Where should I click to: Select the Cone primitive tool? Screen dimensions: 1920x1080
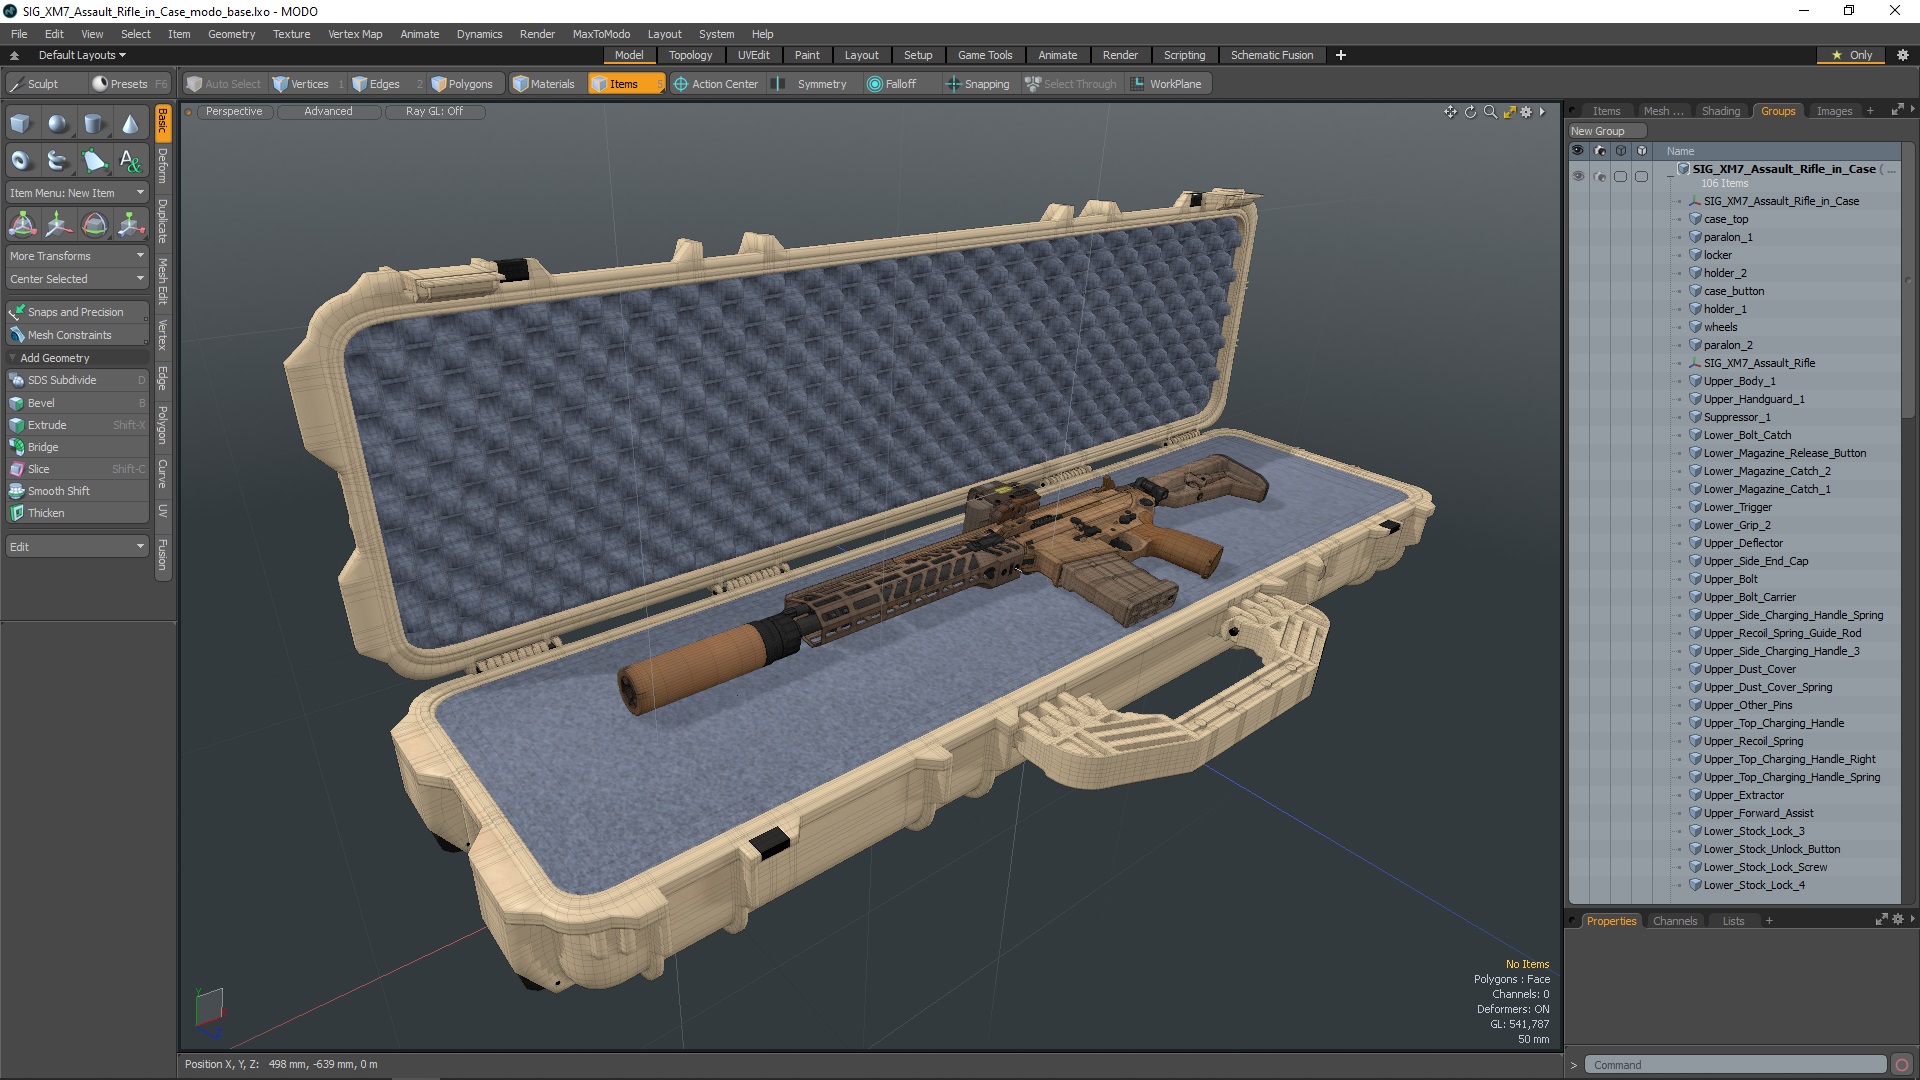[x=130, y=124]
